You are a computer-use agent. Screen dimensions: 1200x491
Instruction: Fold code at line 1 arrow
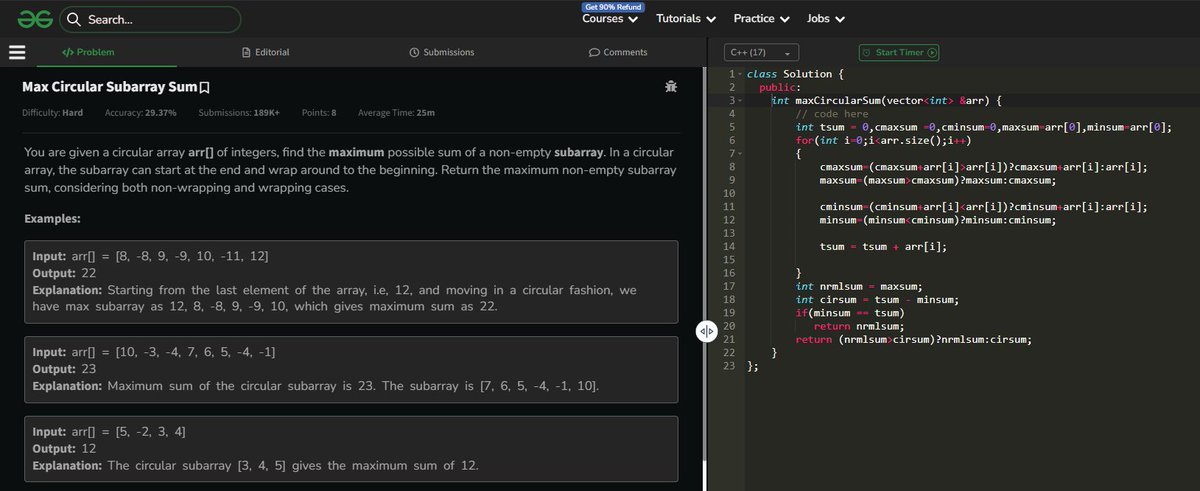[739, 75]
